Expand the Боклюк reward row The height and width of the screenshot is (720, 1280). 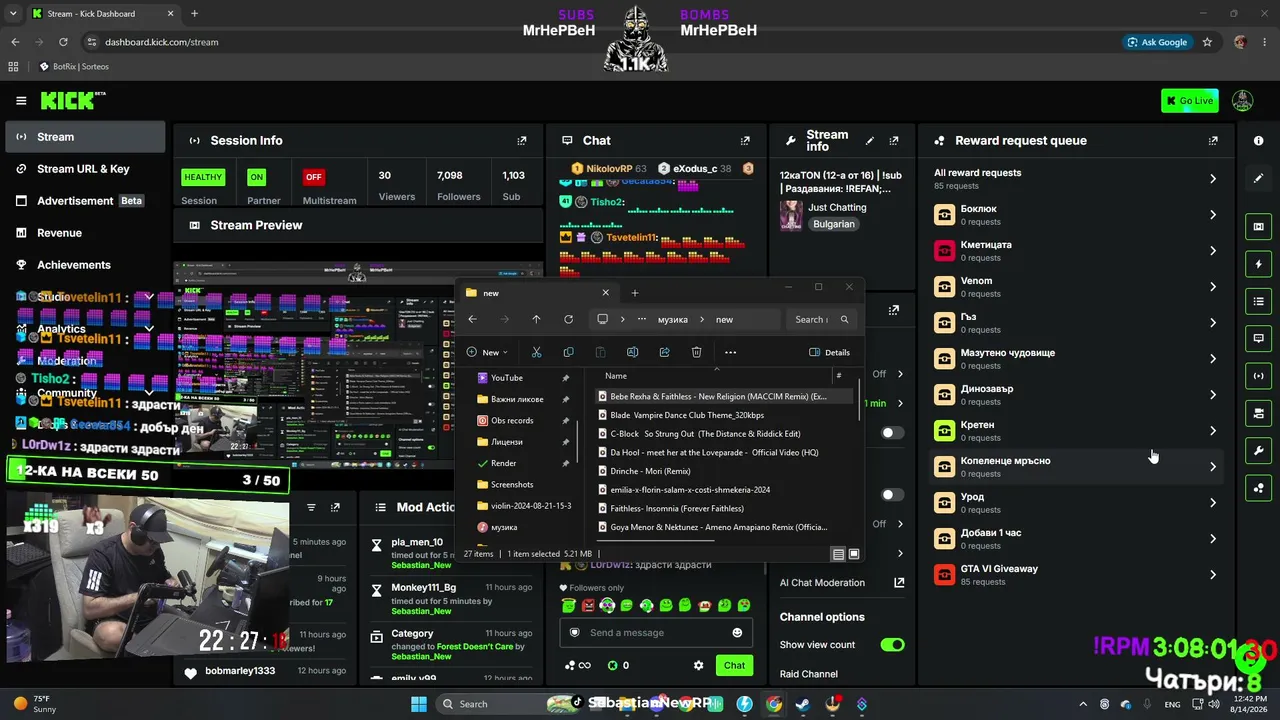pyautogui.click(x=1213, y=215)
